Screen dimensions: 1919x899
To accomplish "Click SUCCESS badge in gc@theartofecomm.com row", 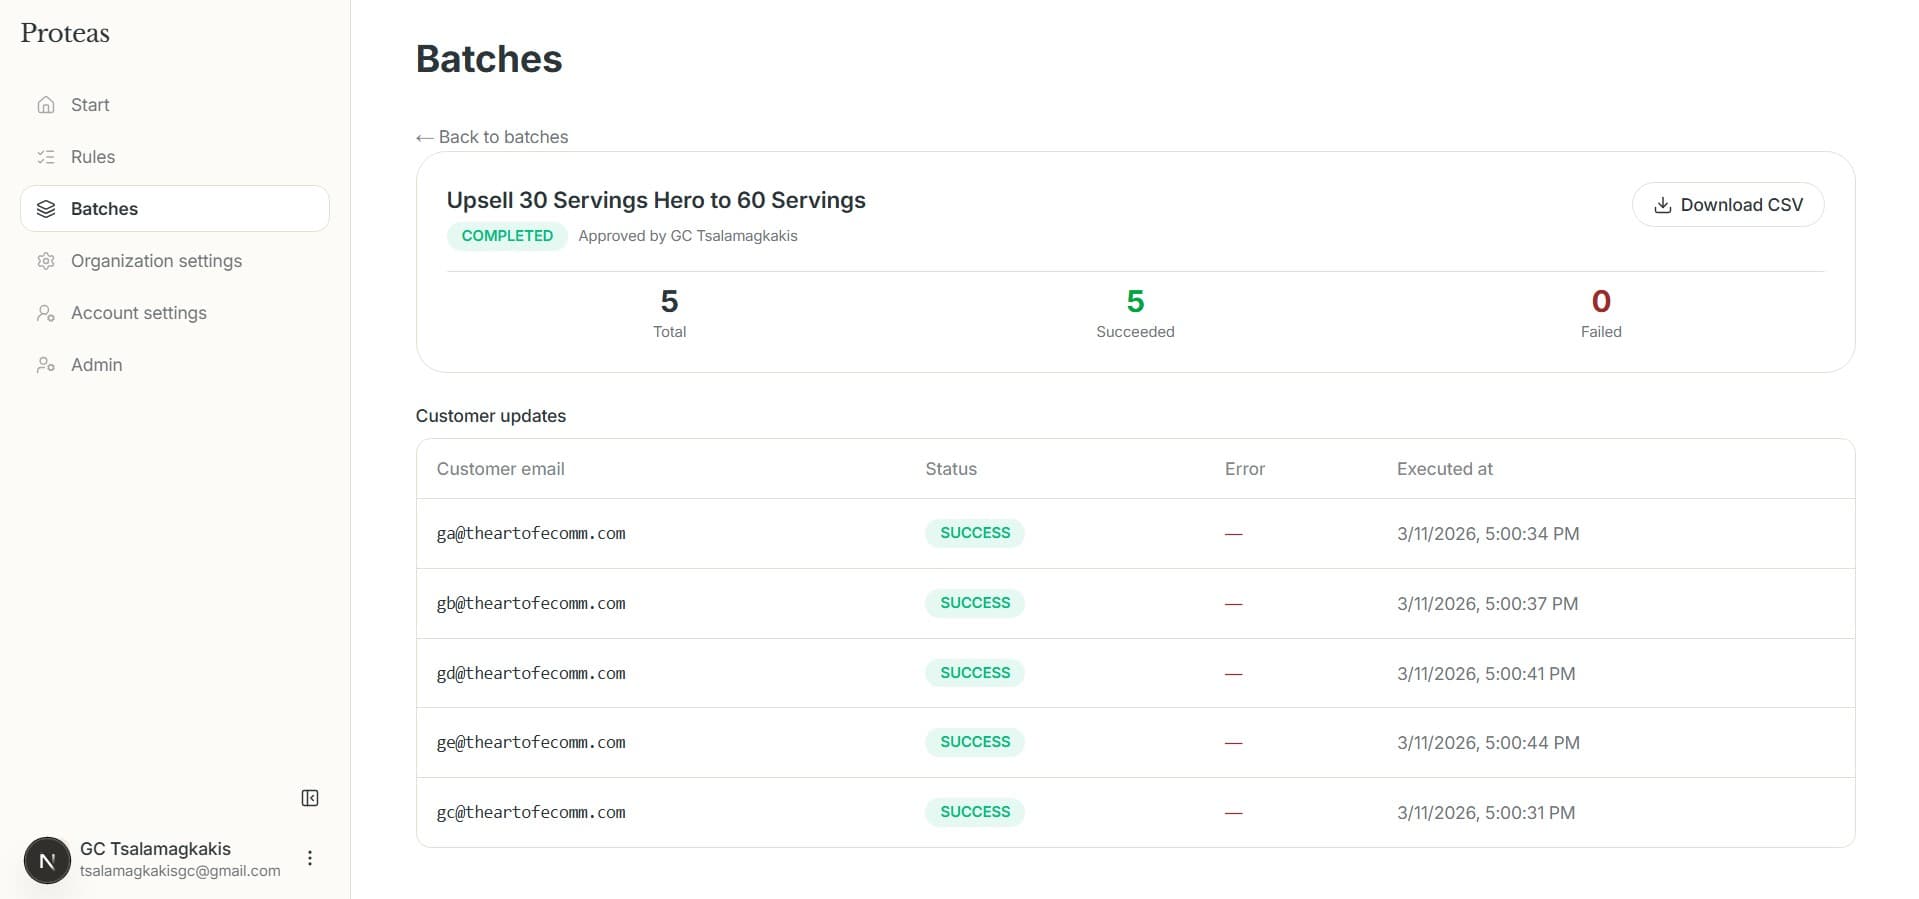I will pos(975,812).
